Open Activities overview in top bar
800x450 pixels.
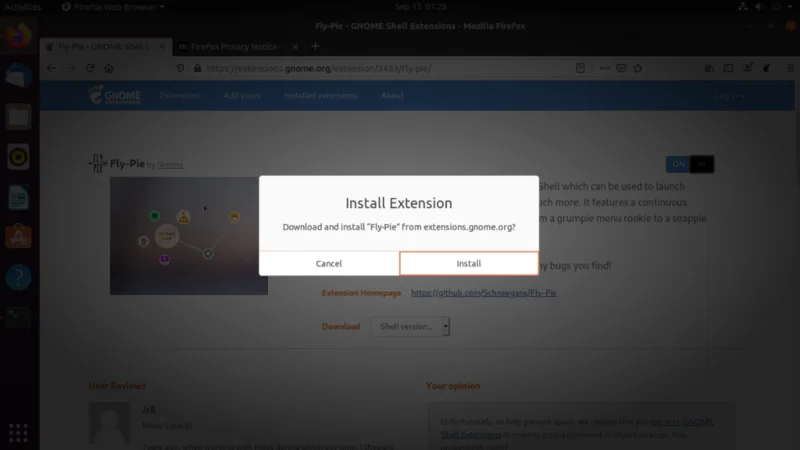pos(22,7)
